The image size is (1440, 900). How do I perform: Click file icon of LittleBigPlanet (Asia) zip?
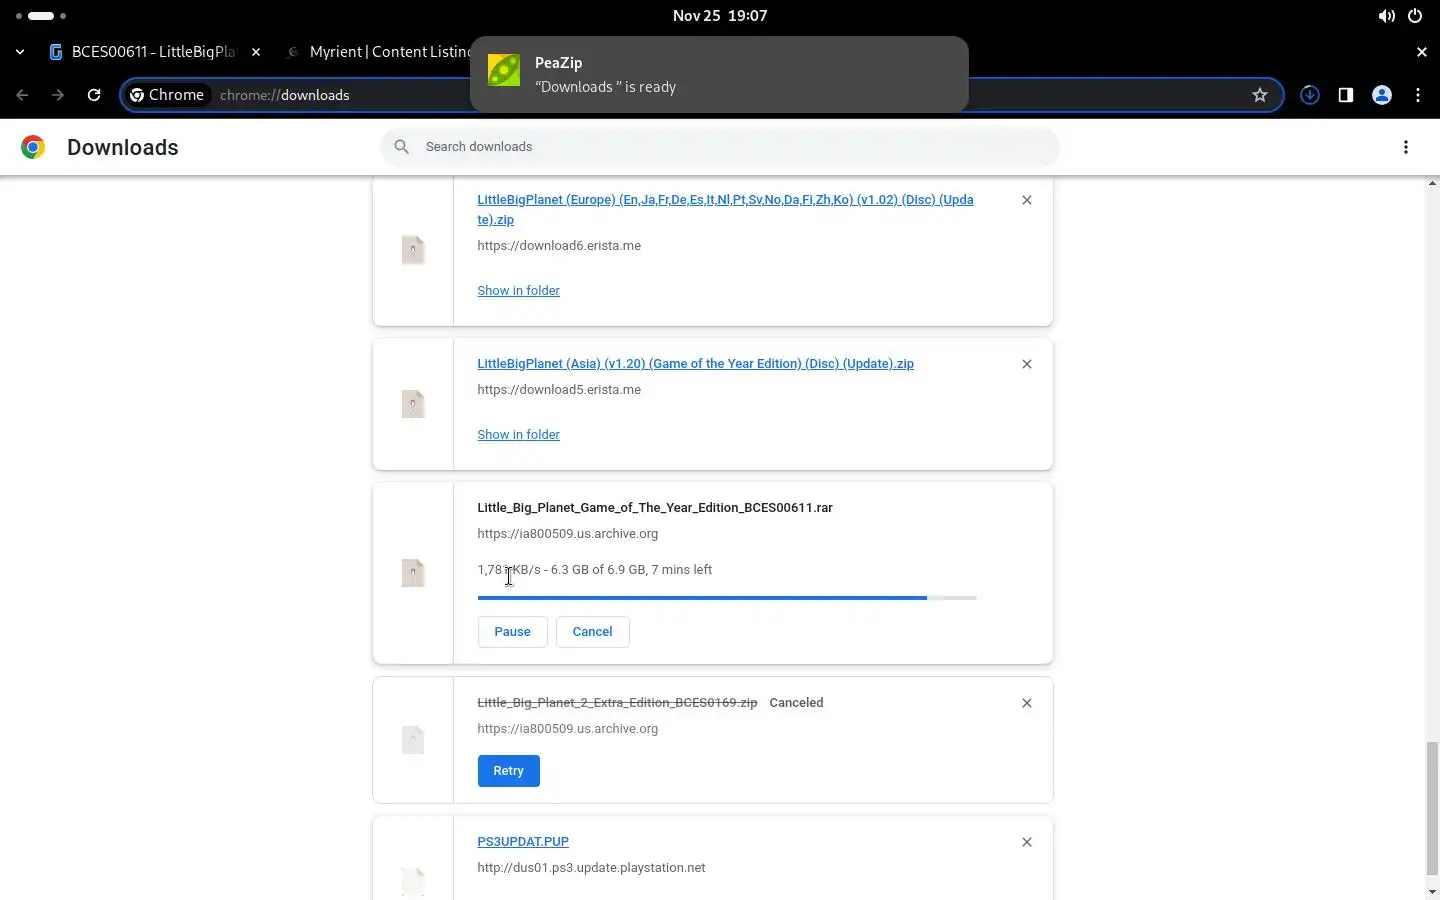(413, 404)
